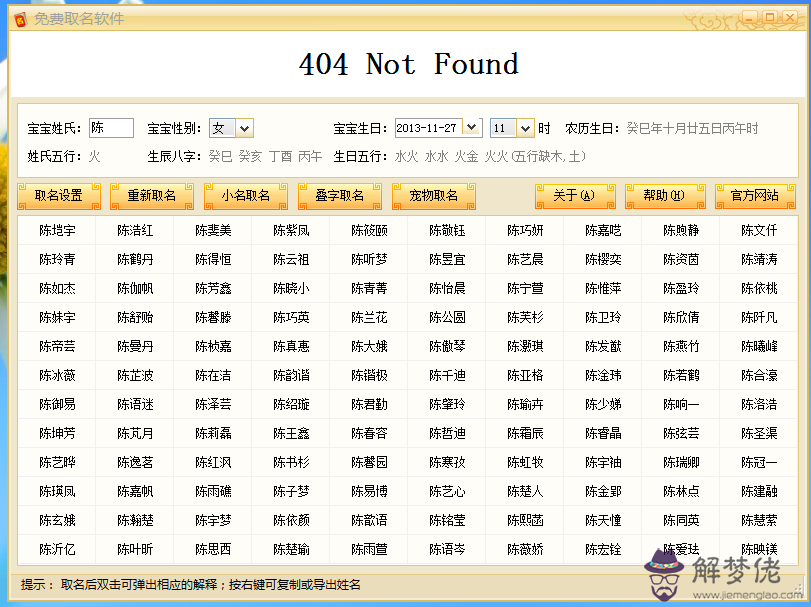The height and width of the screenshot is (607, 811).
Task: Click the name 陈沂亿 in bottom row
Action: (x=57, y=550)
